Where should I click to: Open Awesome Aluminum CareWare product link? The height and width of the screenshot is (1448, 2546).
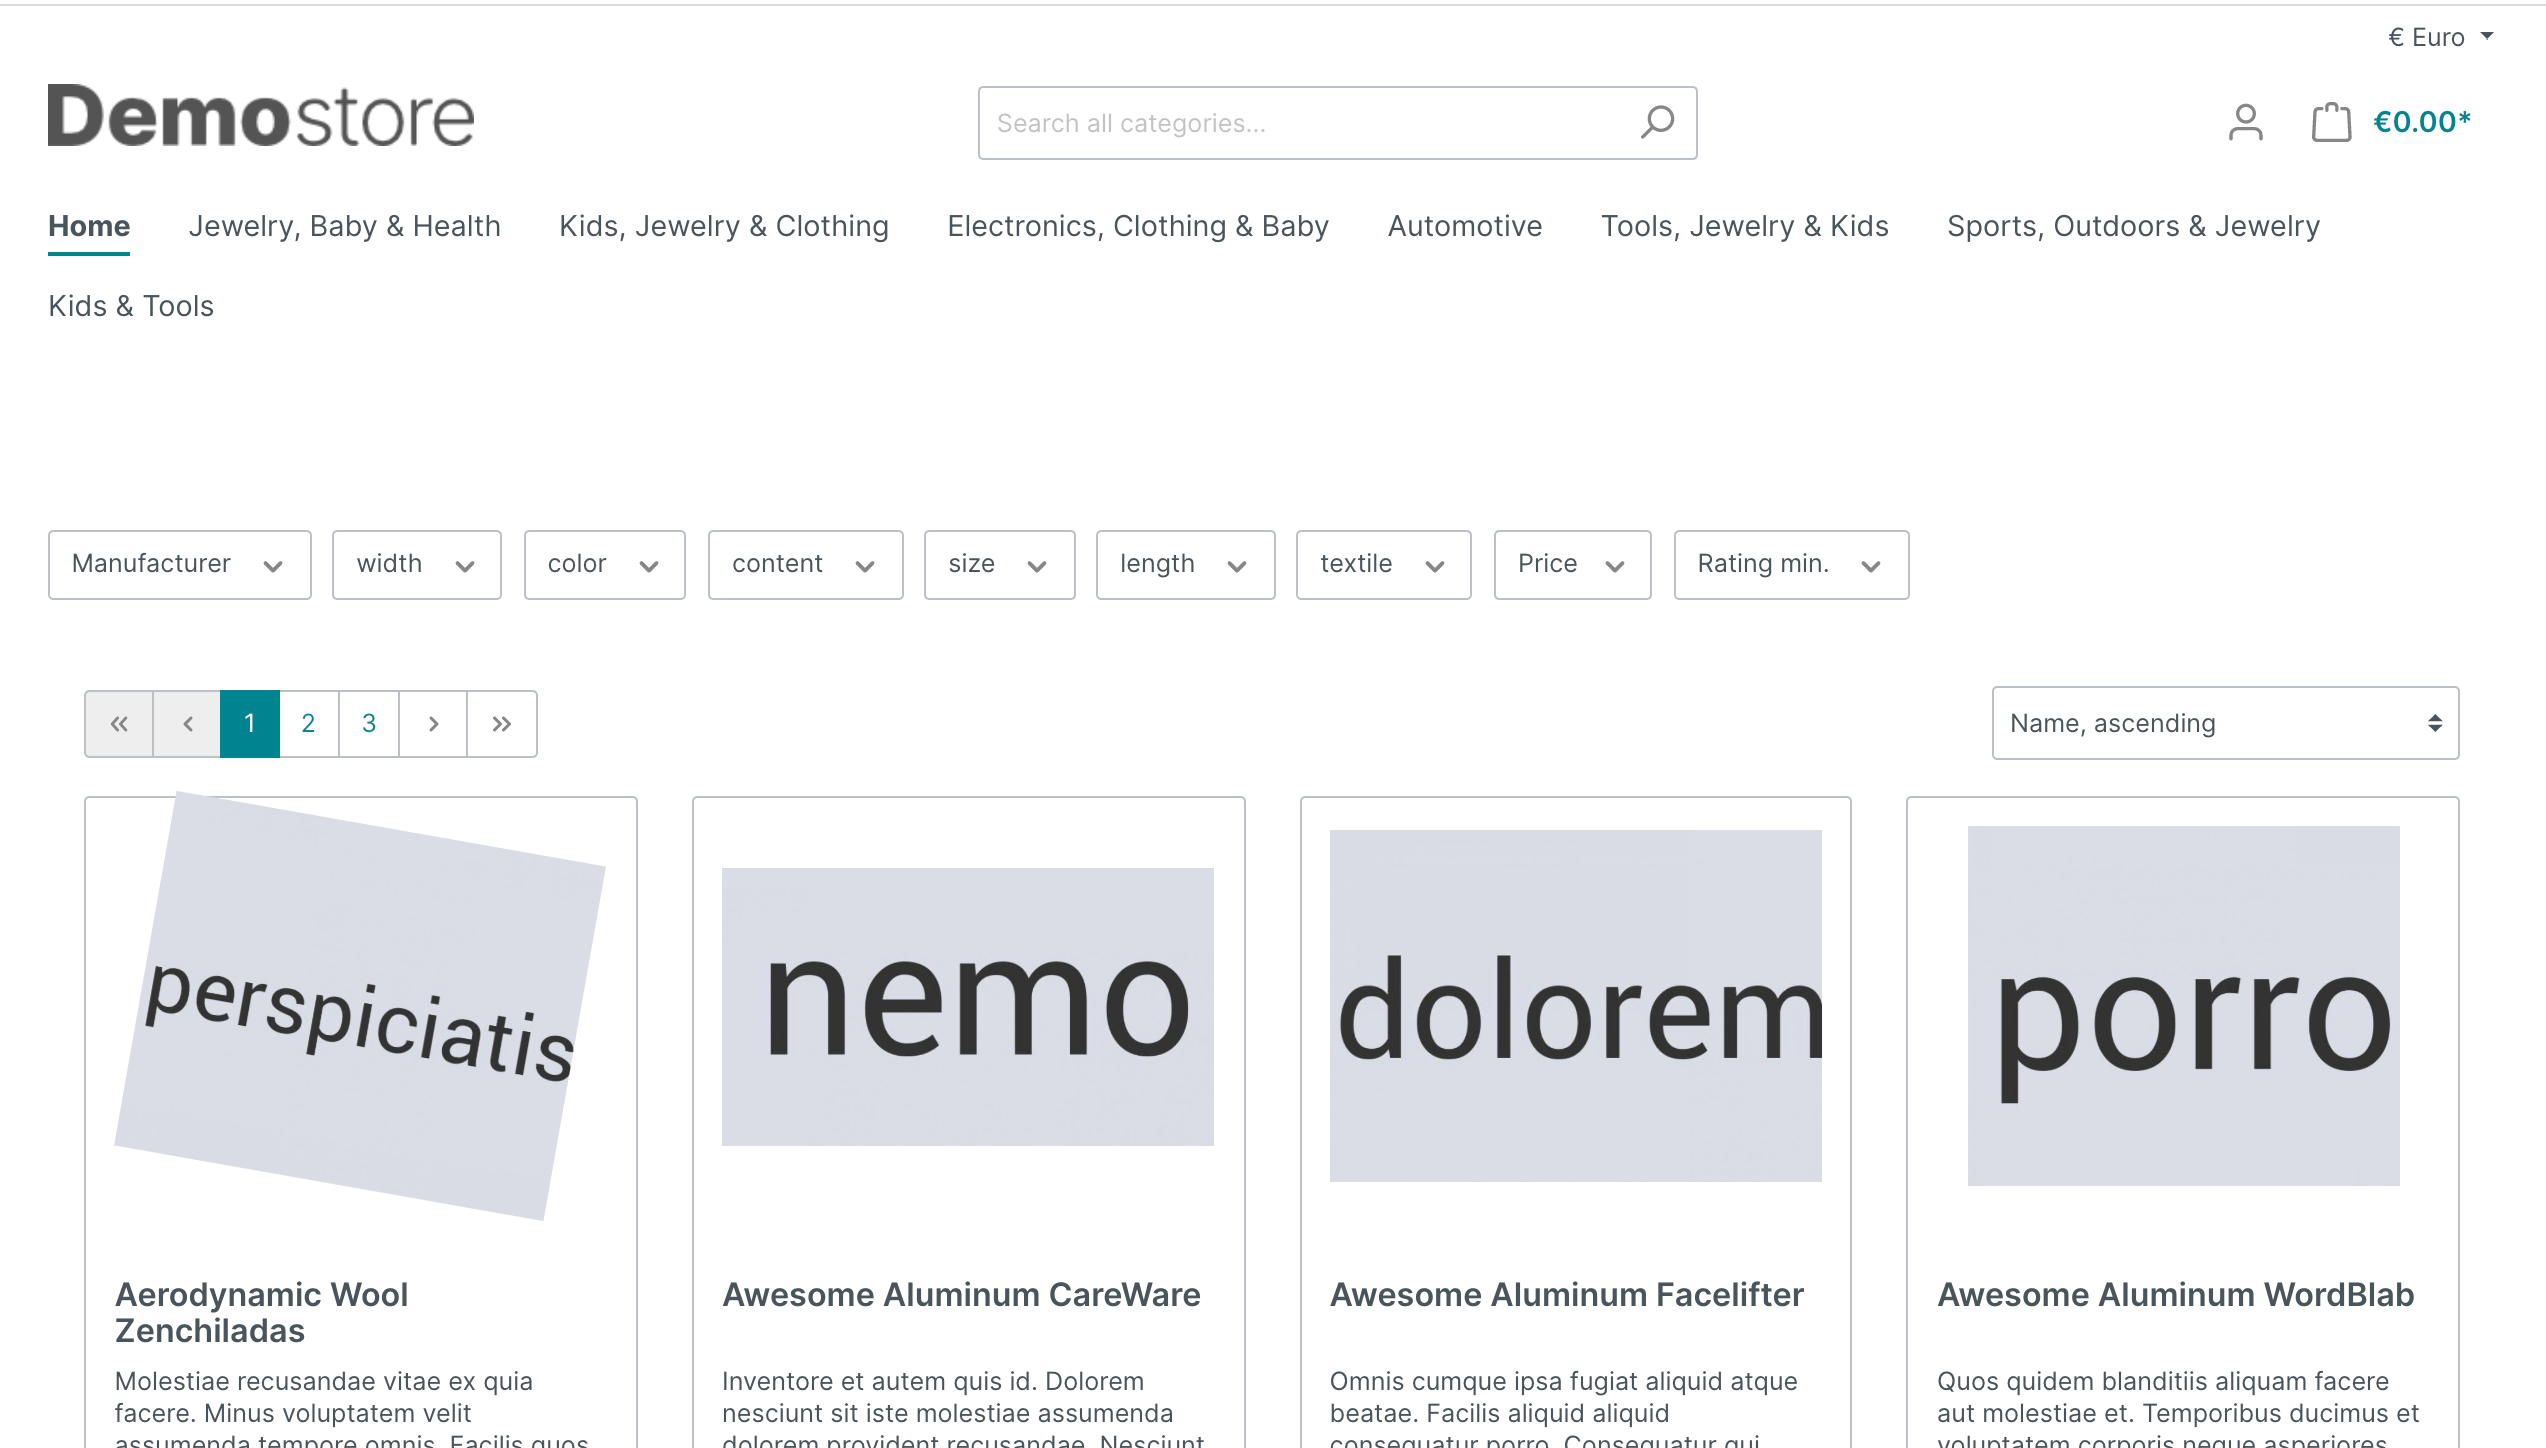click(961, 1295)
